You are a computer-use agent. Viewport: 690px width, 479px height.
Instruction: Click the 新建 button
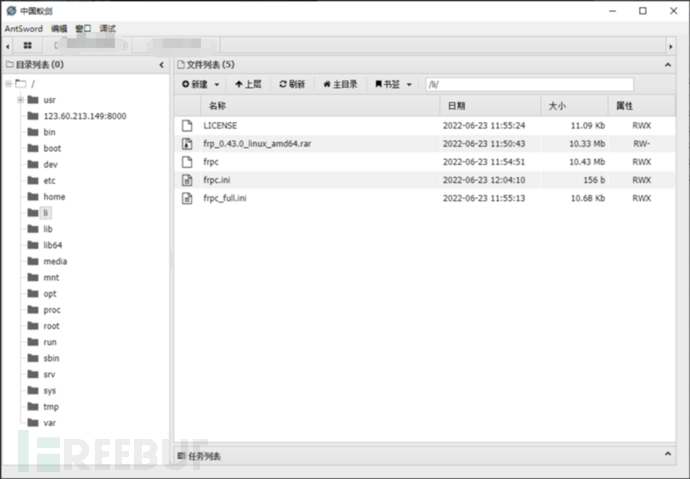(x=195, y=84)
